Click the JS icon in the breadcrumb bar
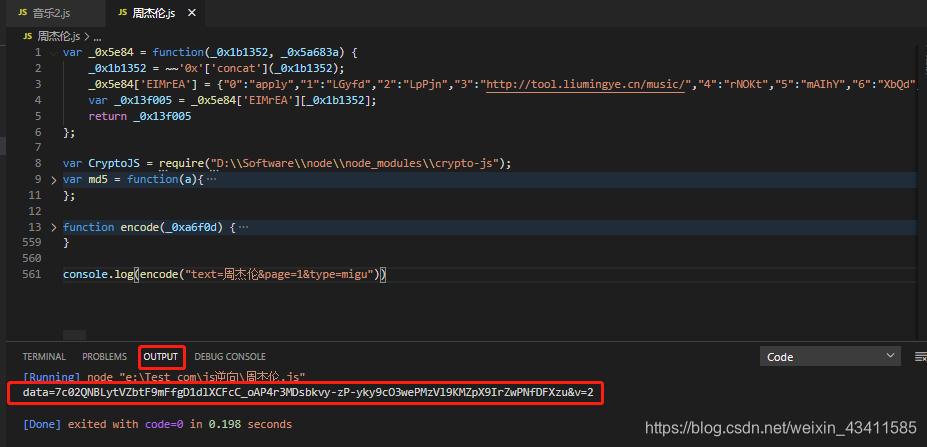927x447 pixels. 28,36
